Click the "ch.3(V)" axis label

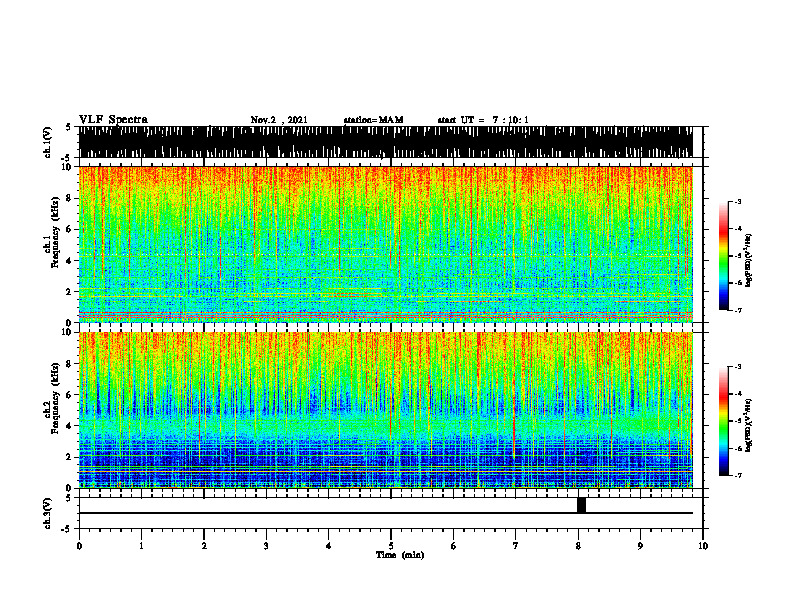48,514
